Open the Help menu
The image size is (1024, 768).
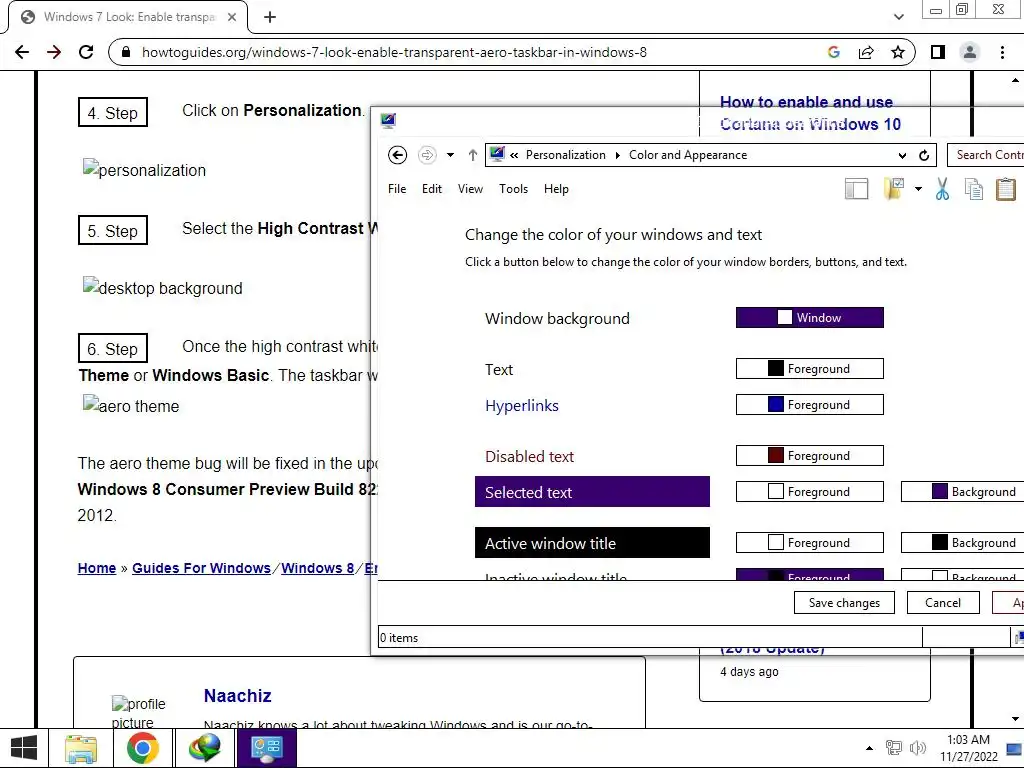click(x=556, y=189)
